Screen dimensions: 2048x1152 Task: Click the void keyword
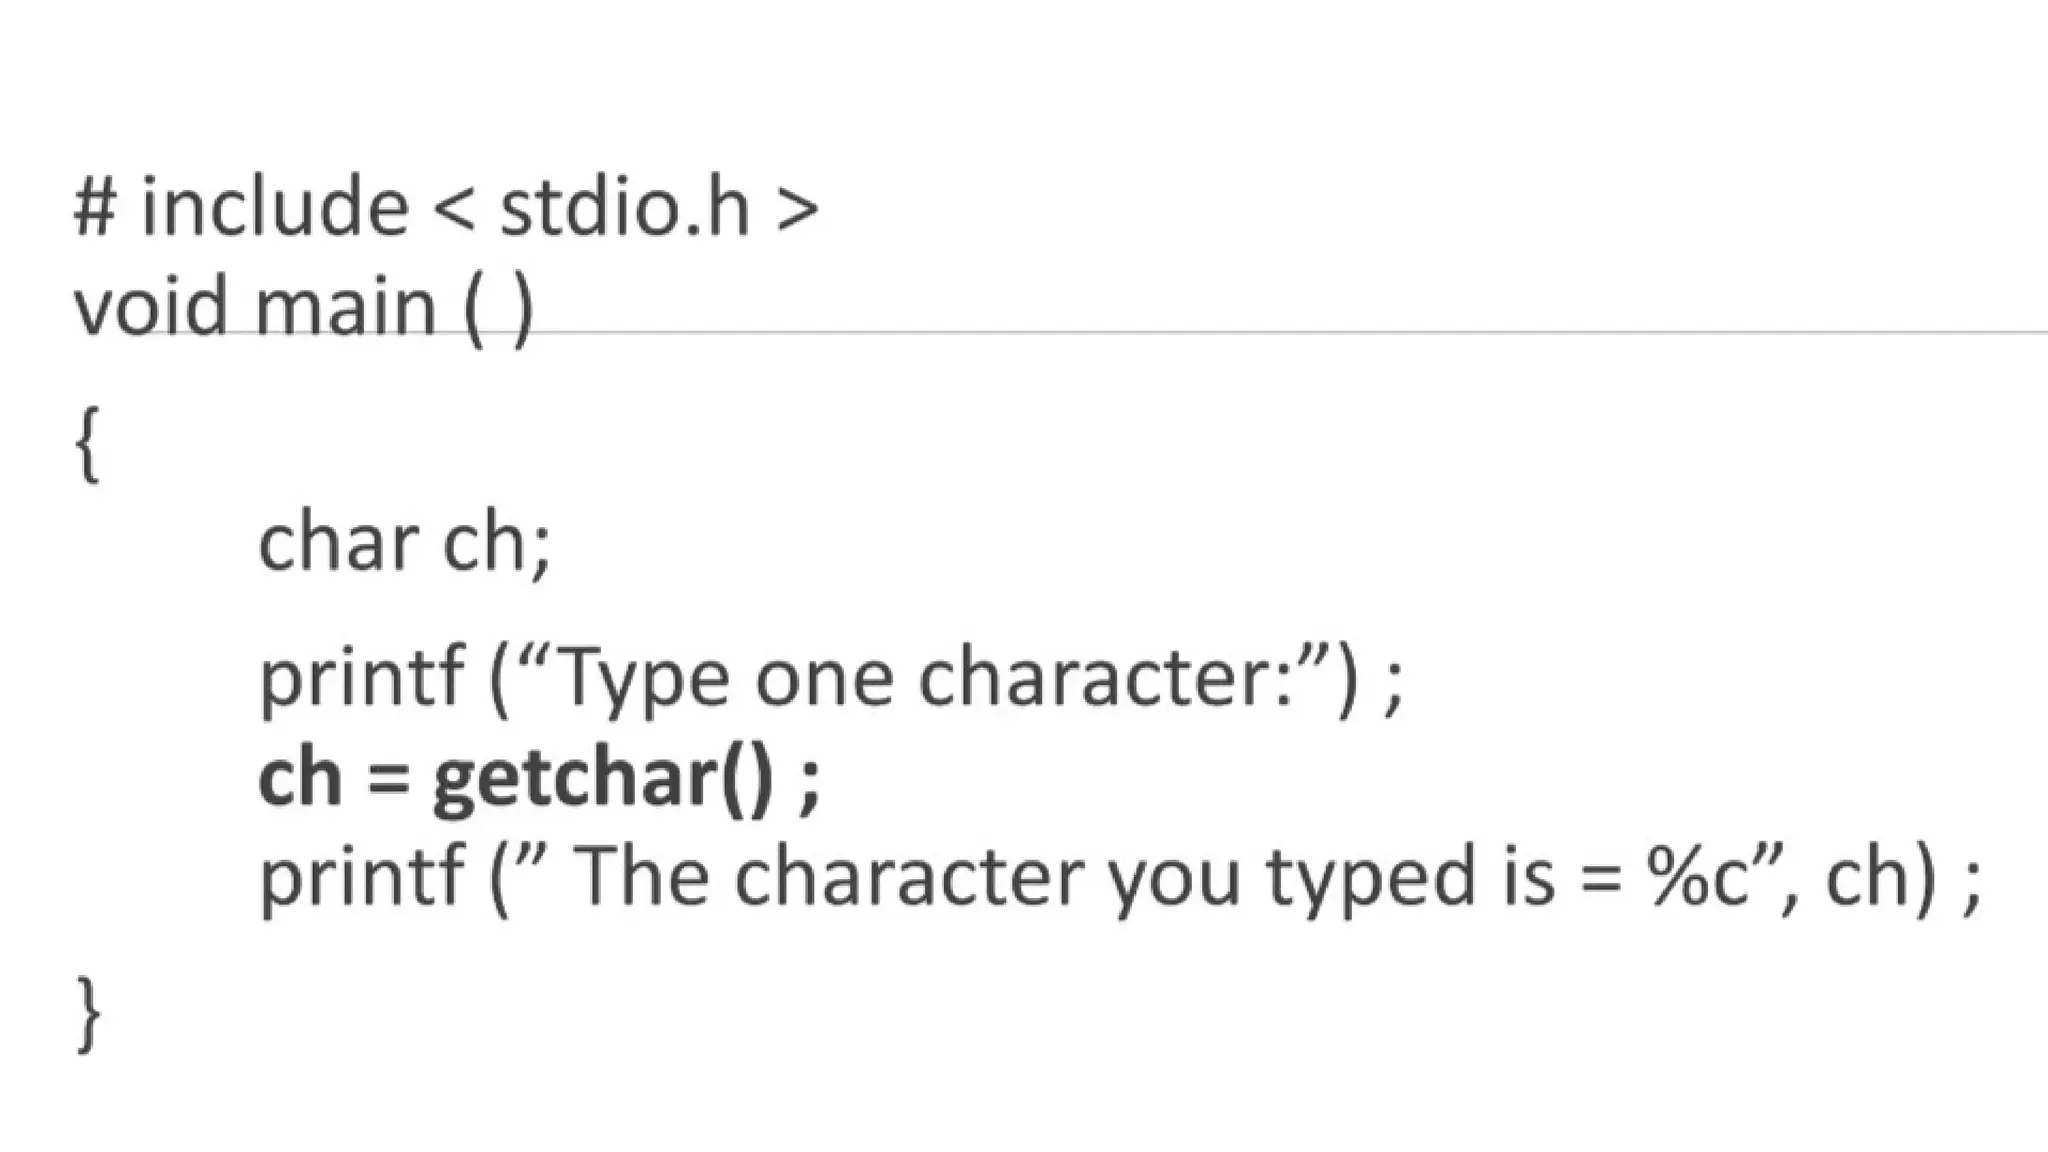point(151,306)
